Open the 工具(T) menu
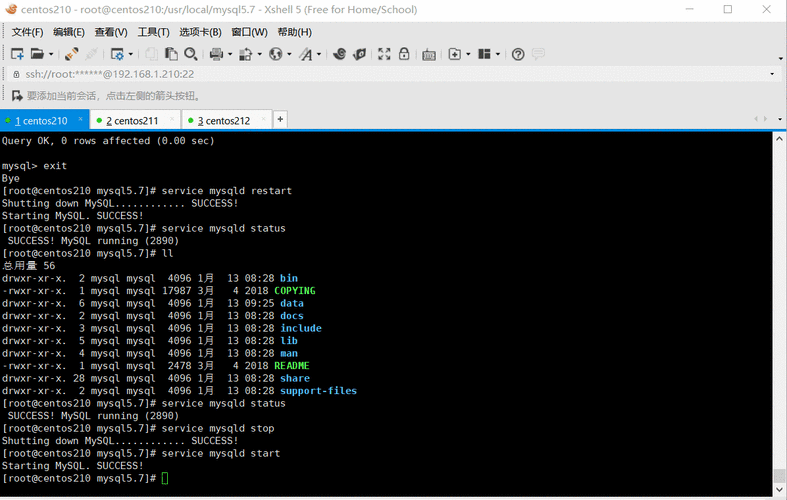The height and width of the screenshot is (500, 787). [153, 32]
